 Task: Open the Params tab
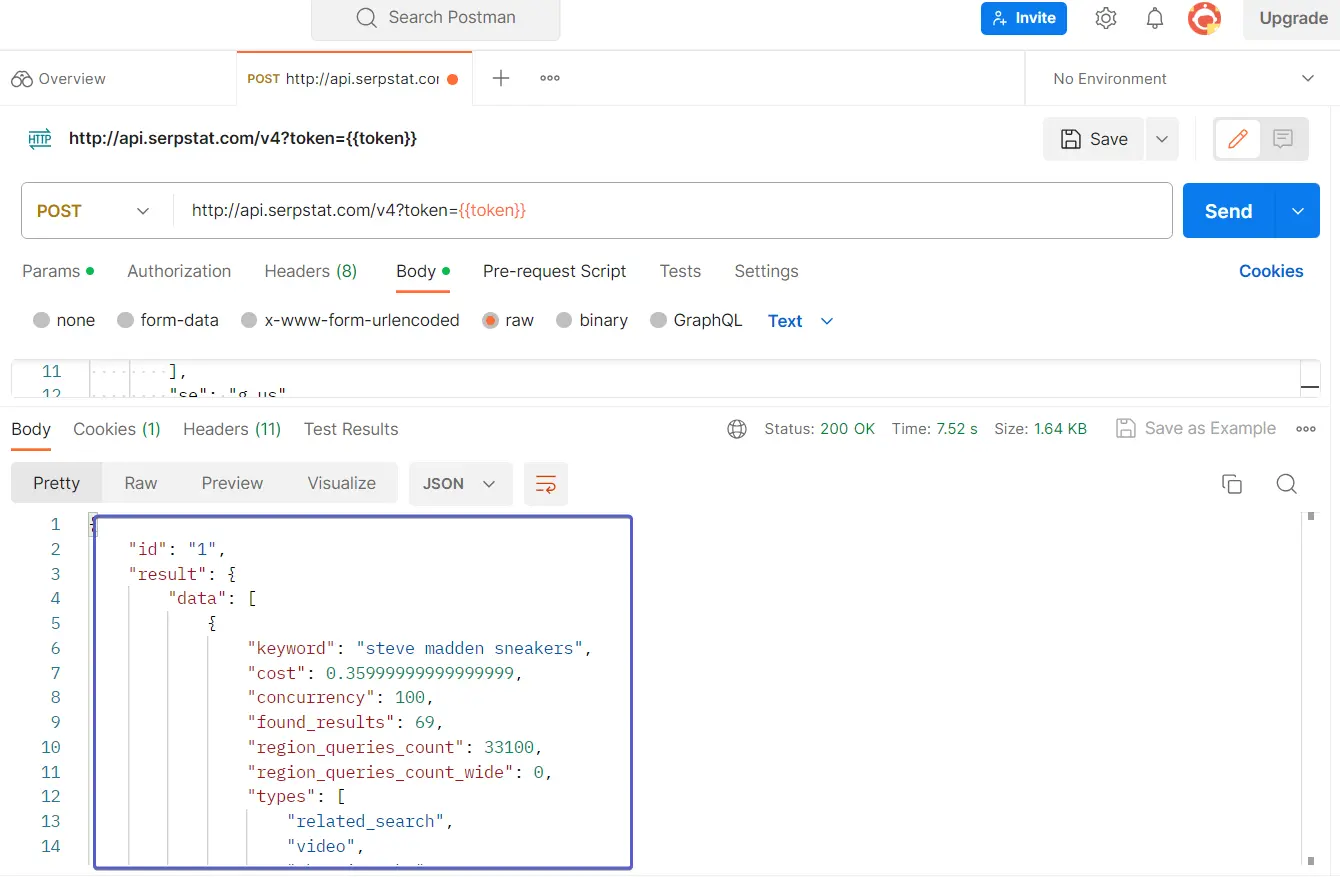pos(58,271)
